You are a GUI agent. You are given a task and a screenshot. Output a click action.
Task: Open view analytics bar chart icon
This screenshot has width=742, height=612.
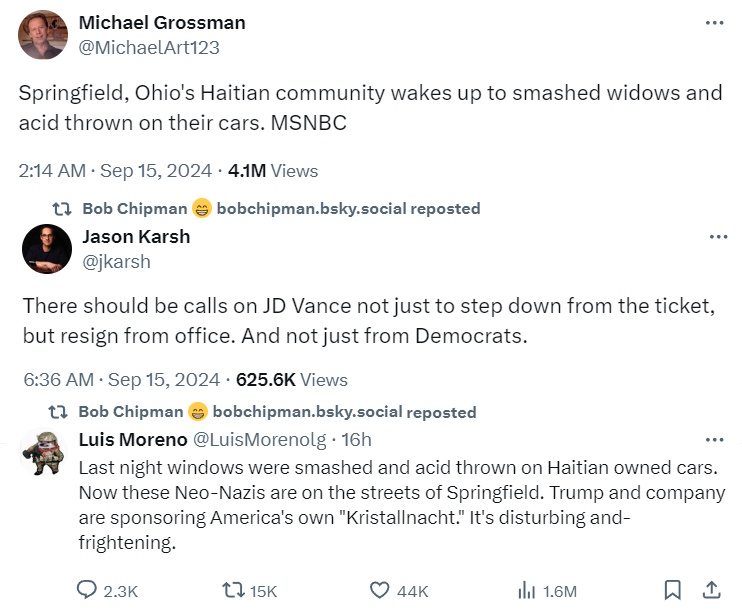pyautogui.click(x=527, y=590)
